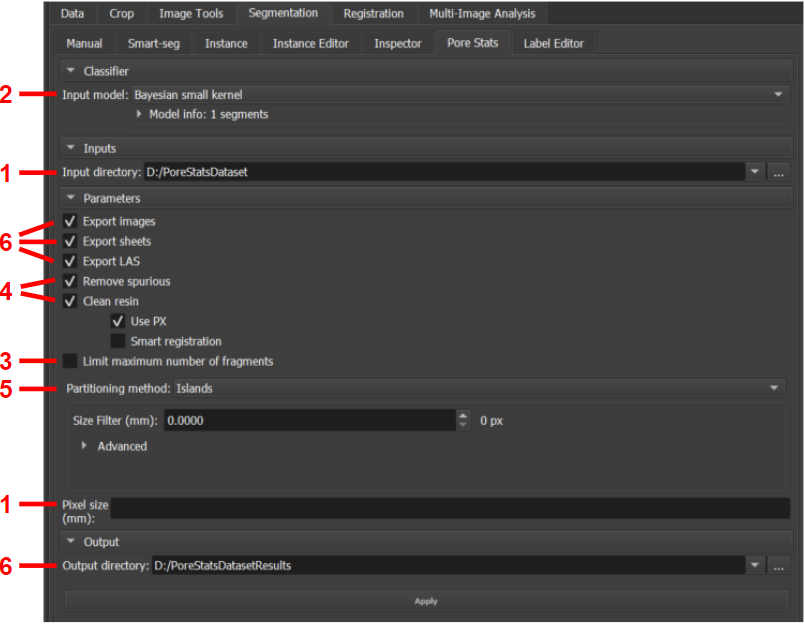Expand the Advanced settings section
Viewport: 805px width, 624px height.
point(84,446)
